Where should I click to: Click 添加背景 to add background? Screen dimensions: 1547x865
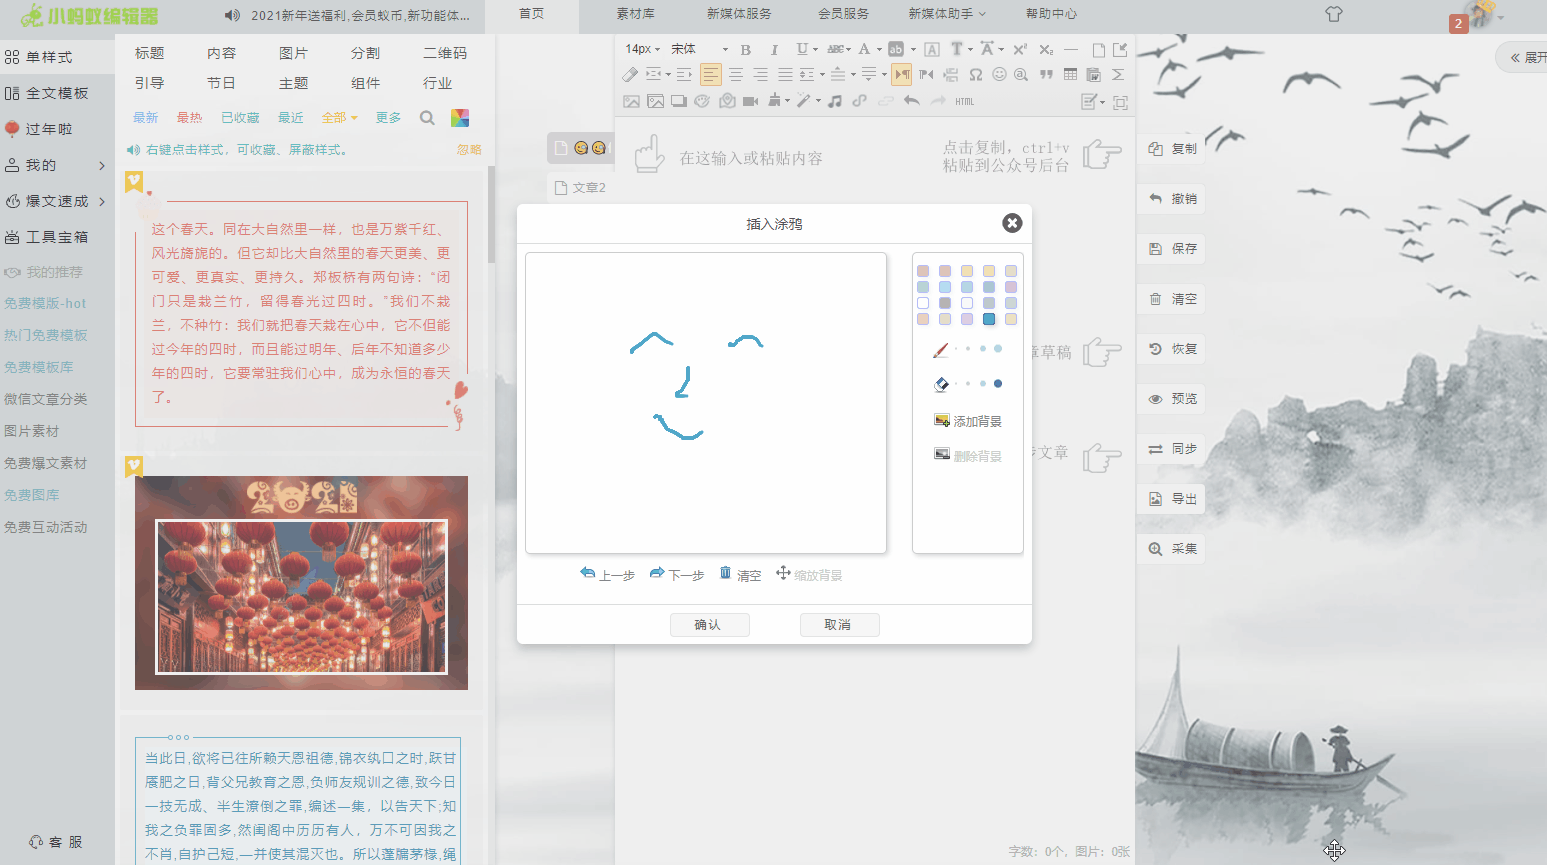967,421
